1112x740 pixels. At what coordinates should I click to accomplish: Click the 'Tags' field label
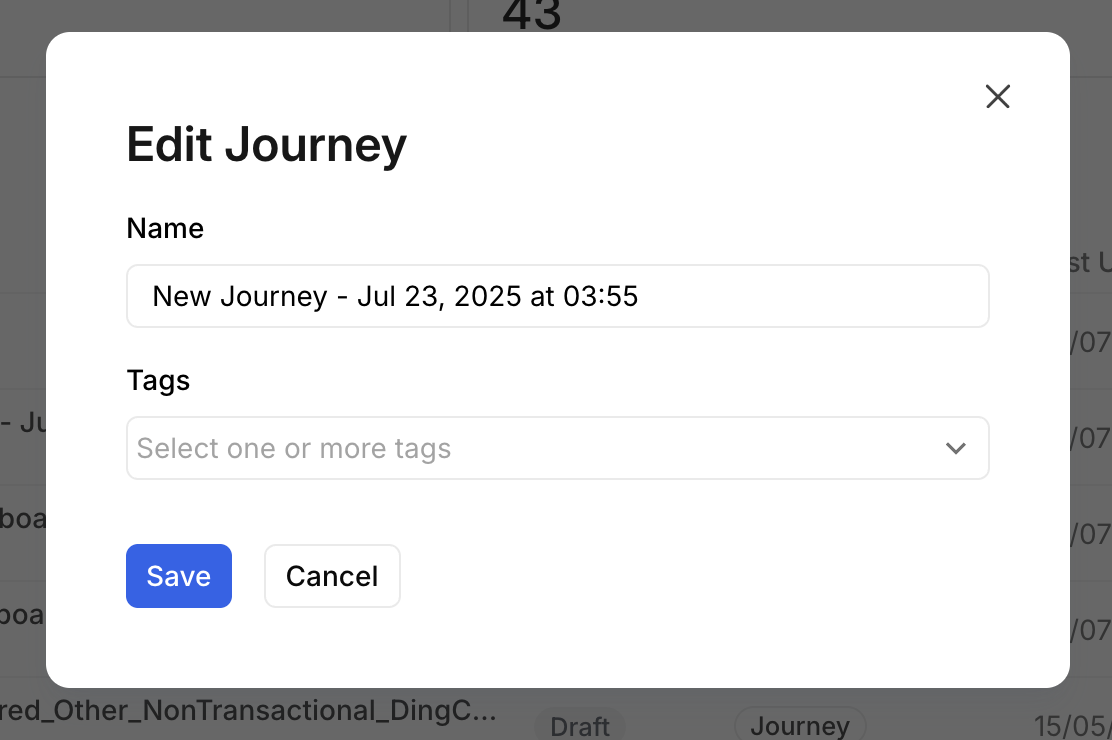(158, 380)
